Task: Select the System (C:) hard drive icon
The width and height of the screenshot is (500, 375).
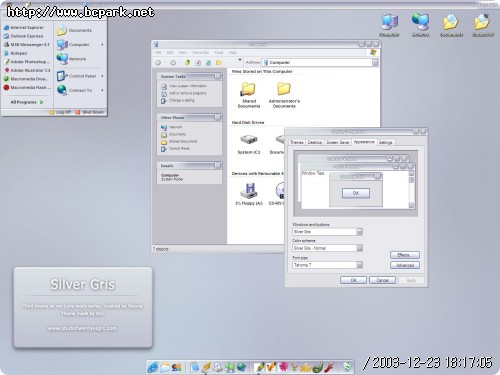Action: click(249, 144)
